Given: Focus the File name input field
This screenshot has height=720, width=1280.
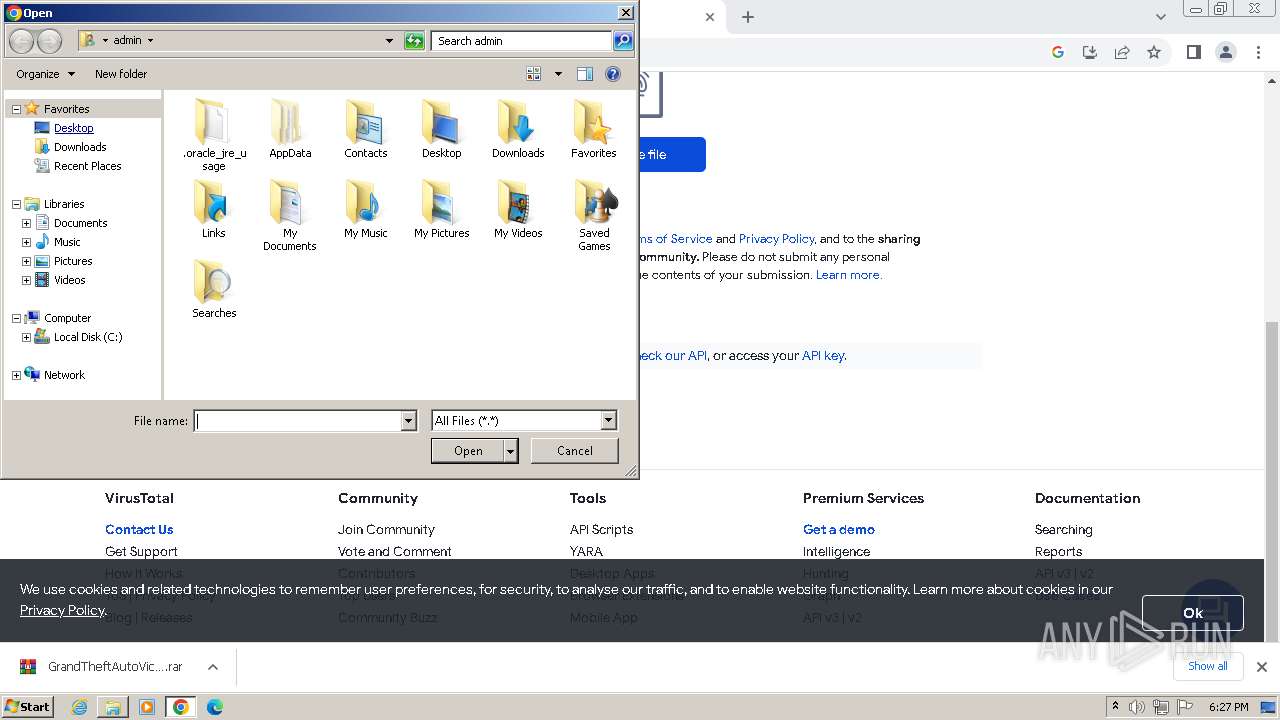Looking at the screenshot, I should pyautogui.click(x=298, y=421).
